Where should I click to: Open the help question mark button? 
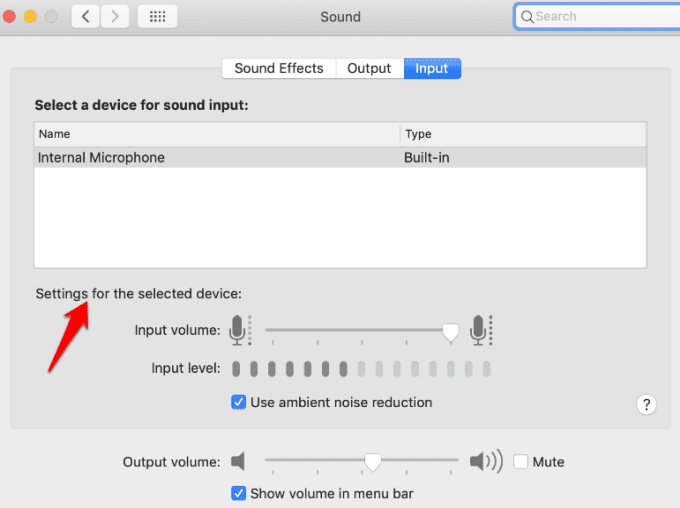click(646, 404)
